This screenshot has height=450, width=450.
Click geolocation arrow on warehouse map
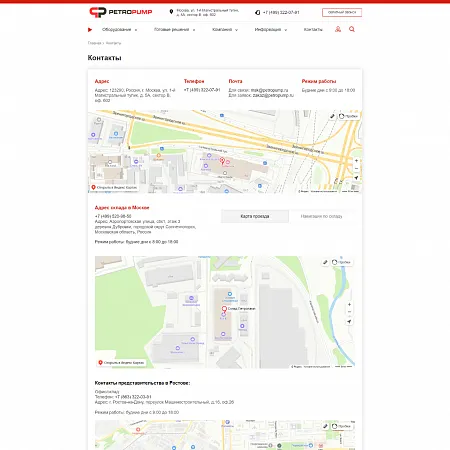(349, 322)
